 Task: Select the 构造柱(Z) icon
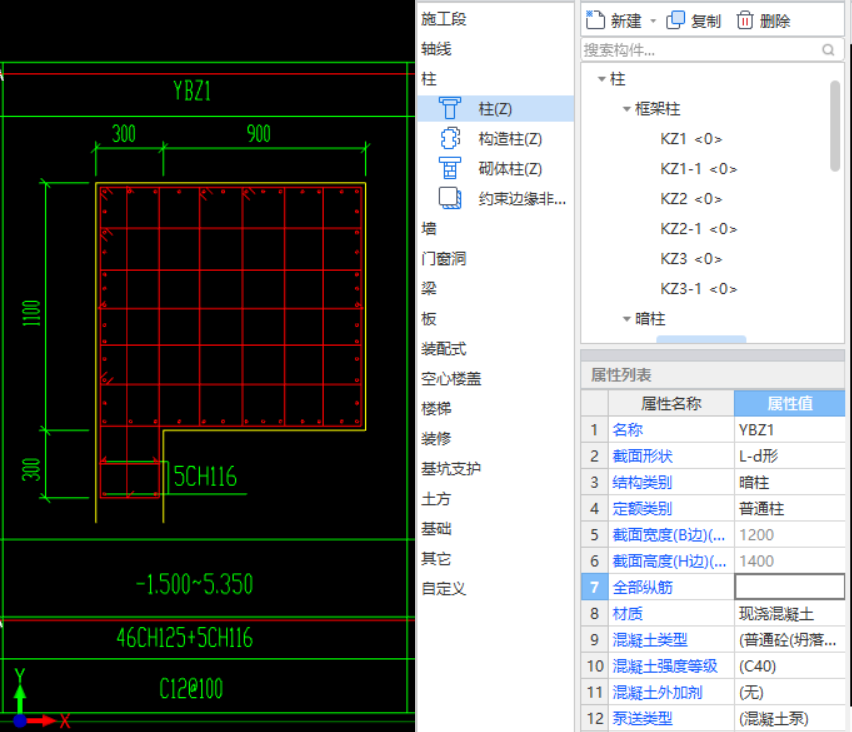[450, 139]
